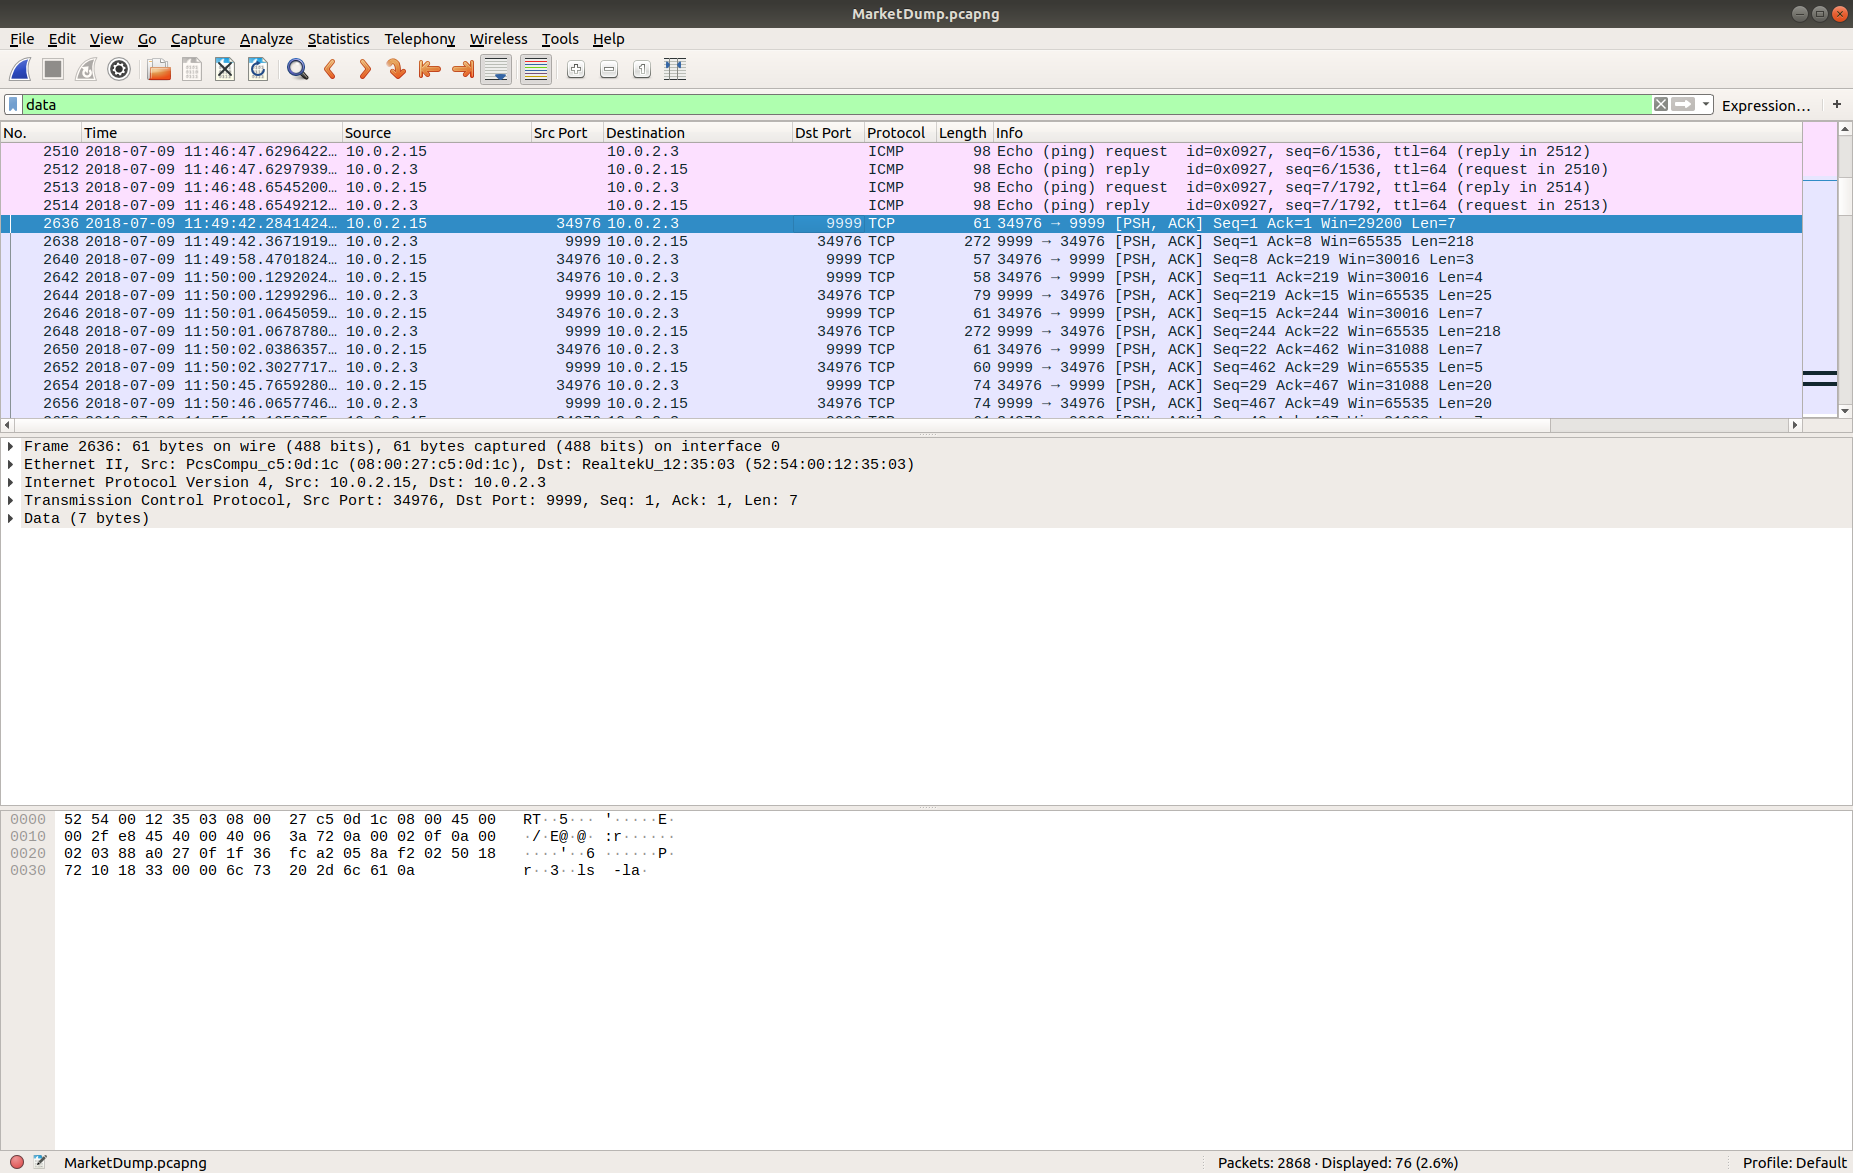Open the Statistics menu

tap(338, 39)
